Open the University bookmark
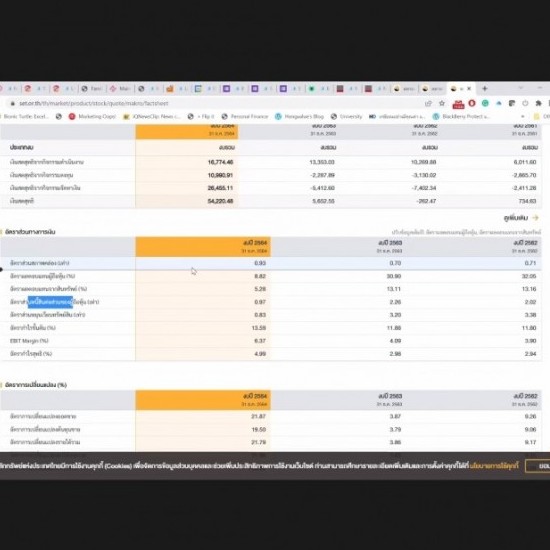Image resolution: width=550 pixels, height=550 pixels. coord(346,116)
